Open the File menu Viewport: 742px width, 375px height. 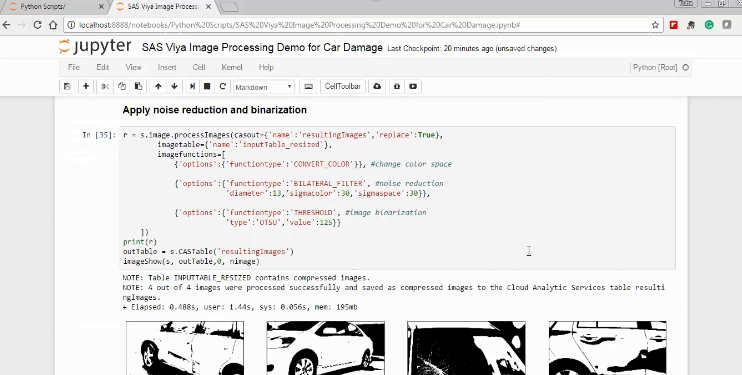pyautogui.click(x=73, y=67)
